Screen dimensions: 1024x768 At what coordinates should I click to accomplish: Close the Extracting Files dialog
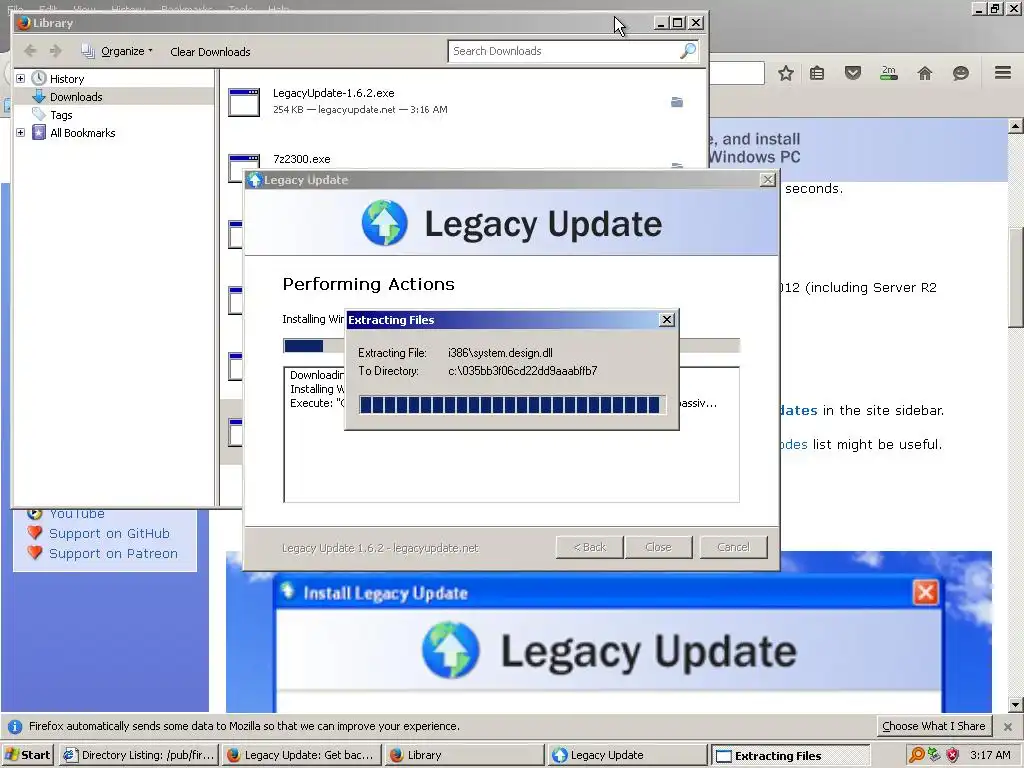click(x=667, y=319)
